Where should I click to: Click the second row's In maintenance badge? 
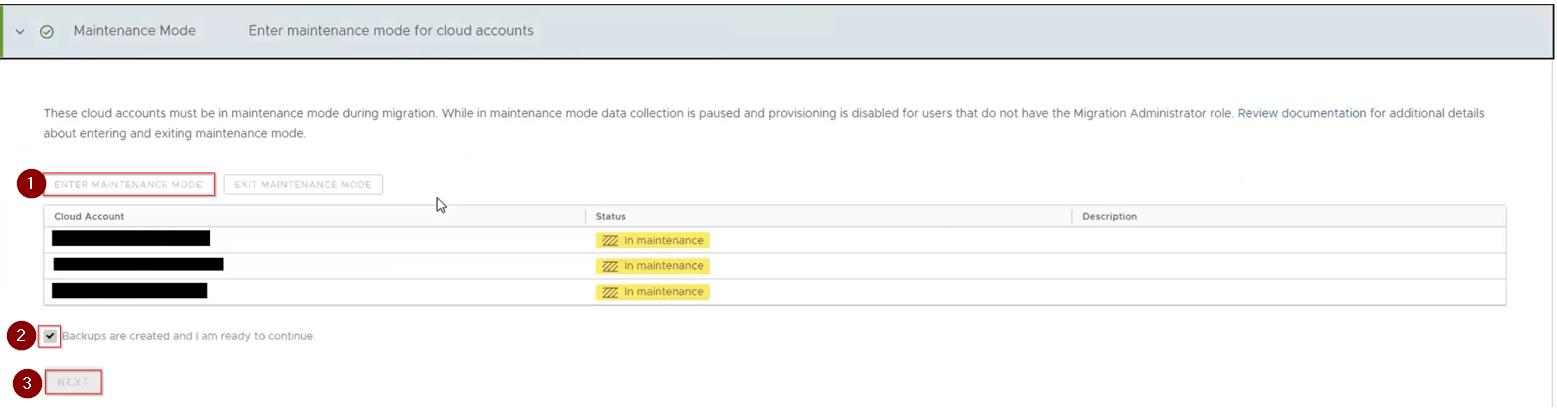pos(652,266)
